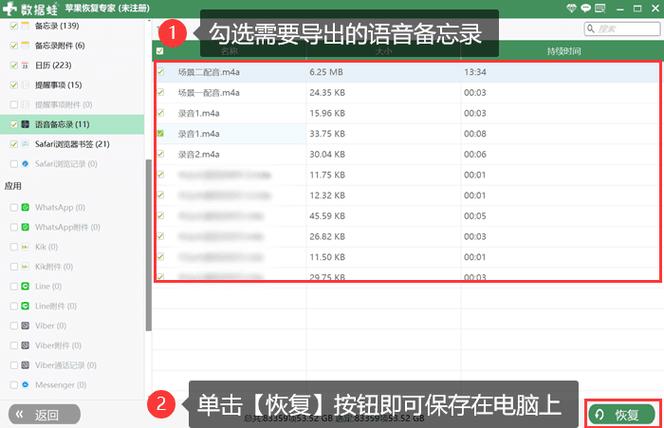Image resolution: width=664 pixels, height=428 pixels.
Task: Check the Messenger (0) checkbox
Action: coord(14,385)
